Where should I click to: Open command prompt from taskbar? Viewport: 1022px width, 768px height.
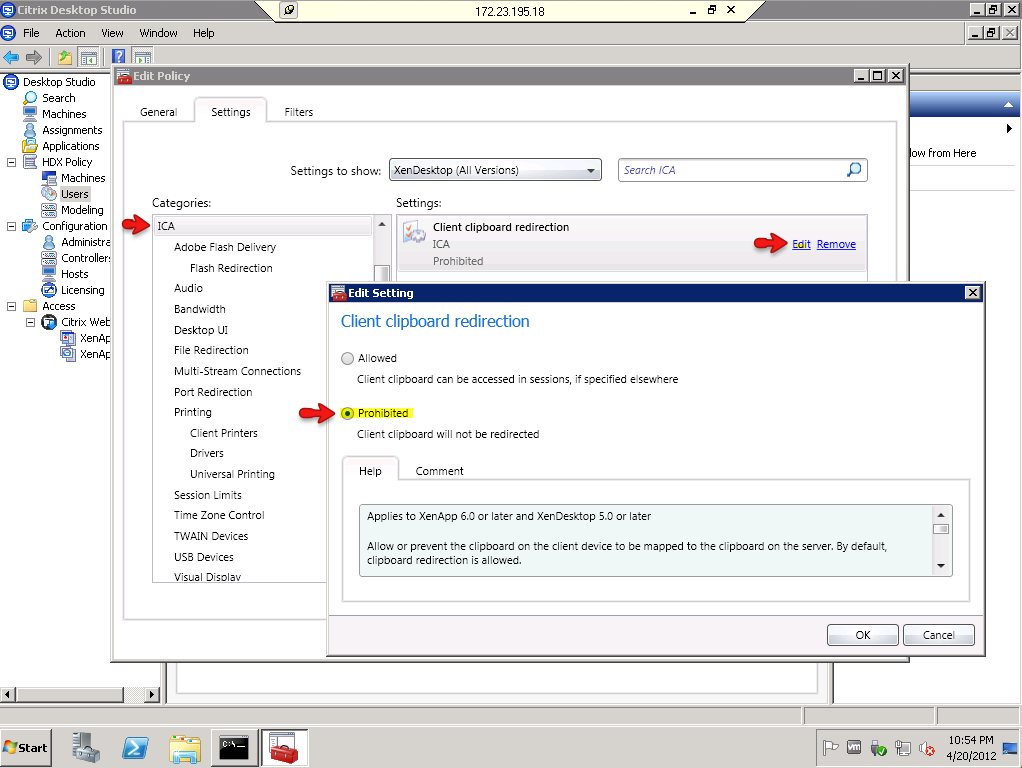tap(234, 748)
